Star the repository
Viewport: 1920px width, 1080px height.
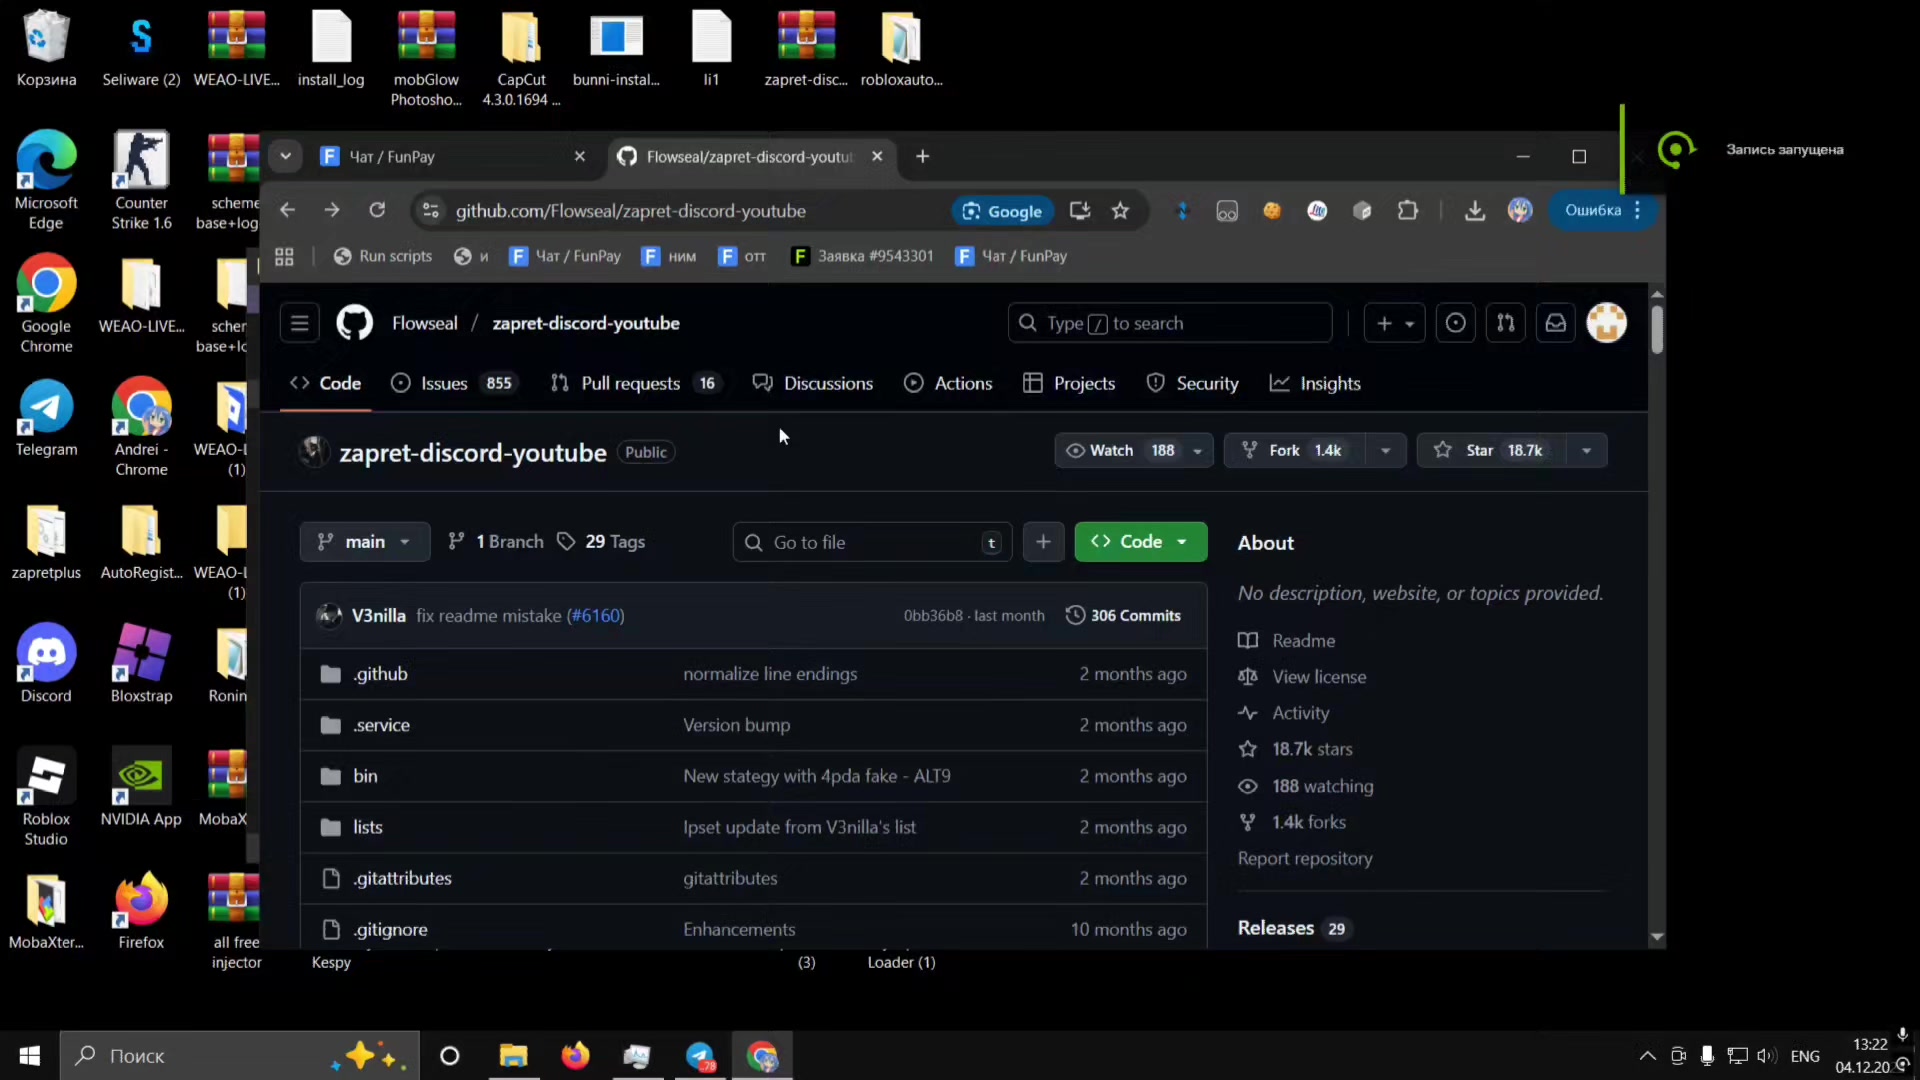(x=1492, y=451)
